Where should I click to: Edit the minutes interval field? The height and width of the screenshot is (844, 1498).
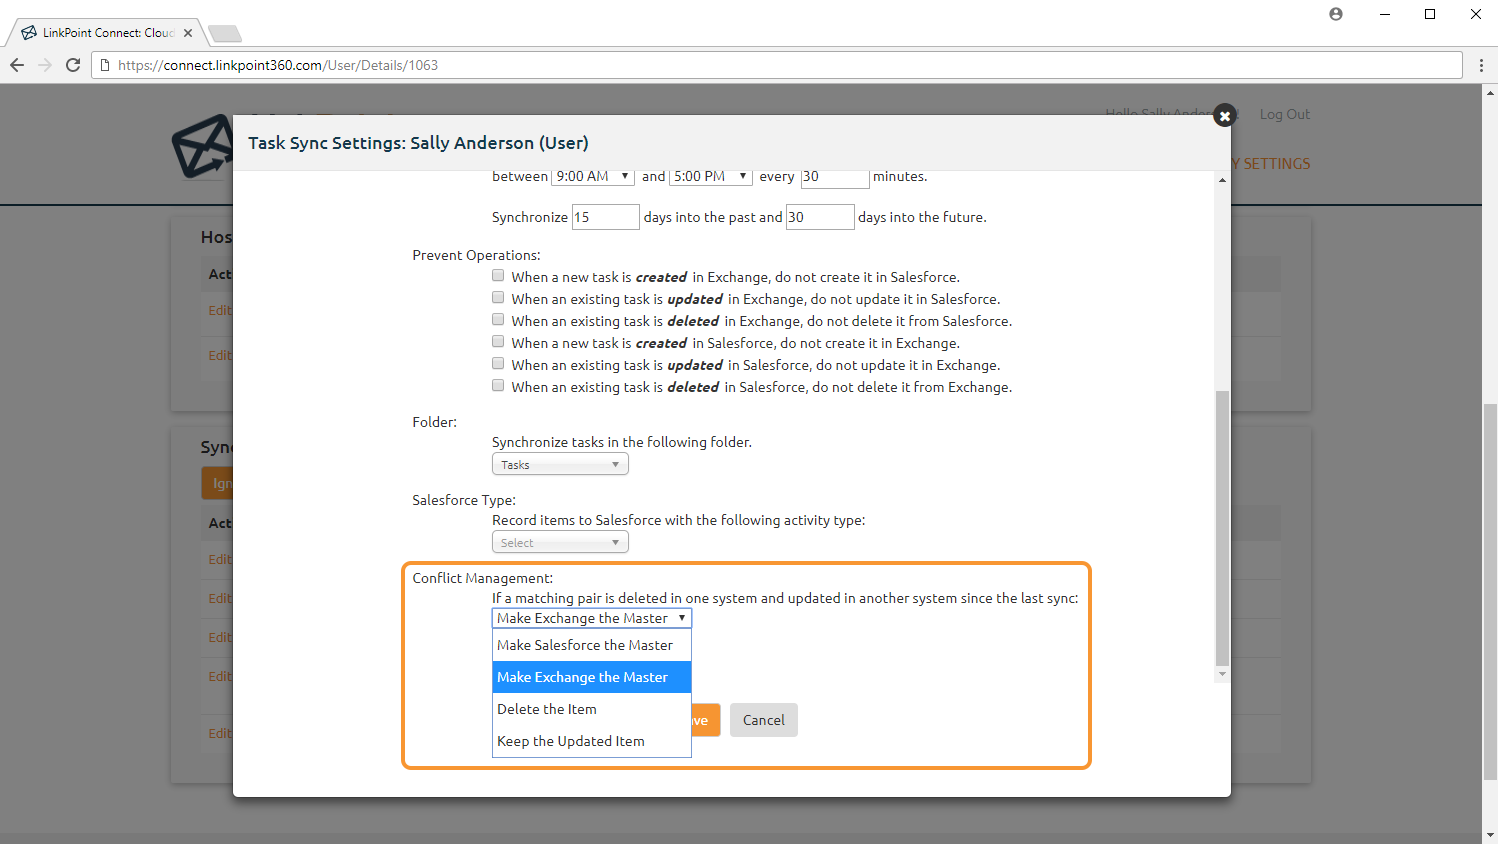[834, 177]
